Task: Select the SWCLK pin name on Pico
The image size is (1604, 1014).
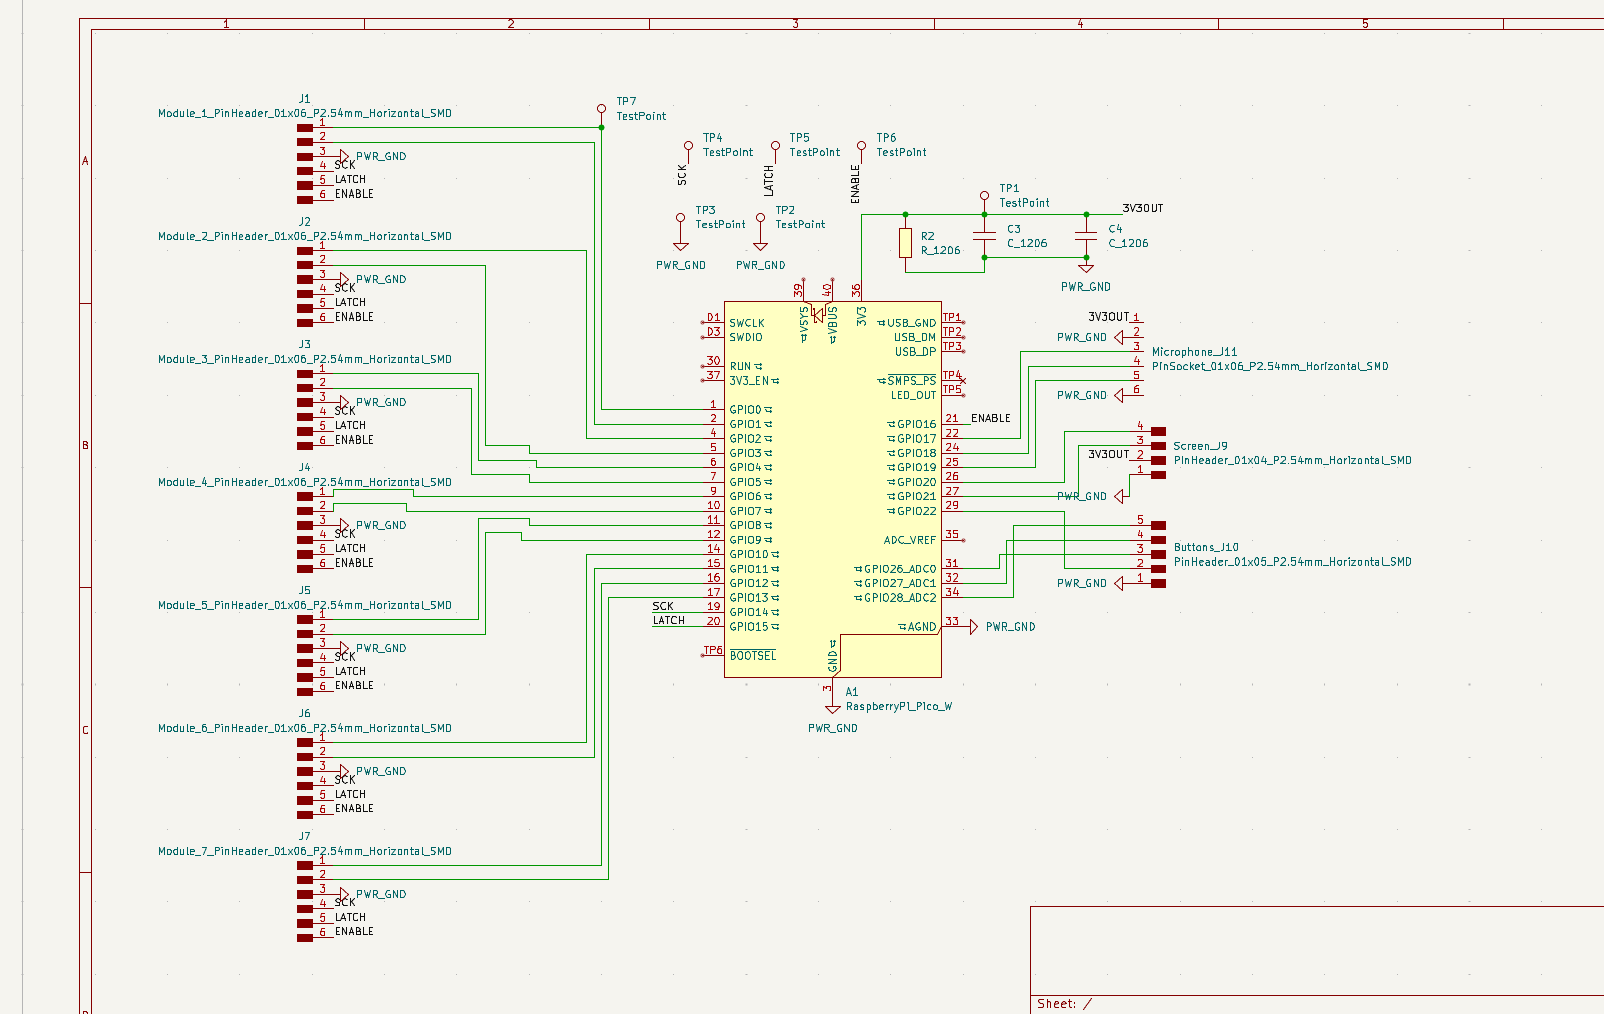Action: coord(747,324)
